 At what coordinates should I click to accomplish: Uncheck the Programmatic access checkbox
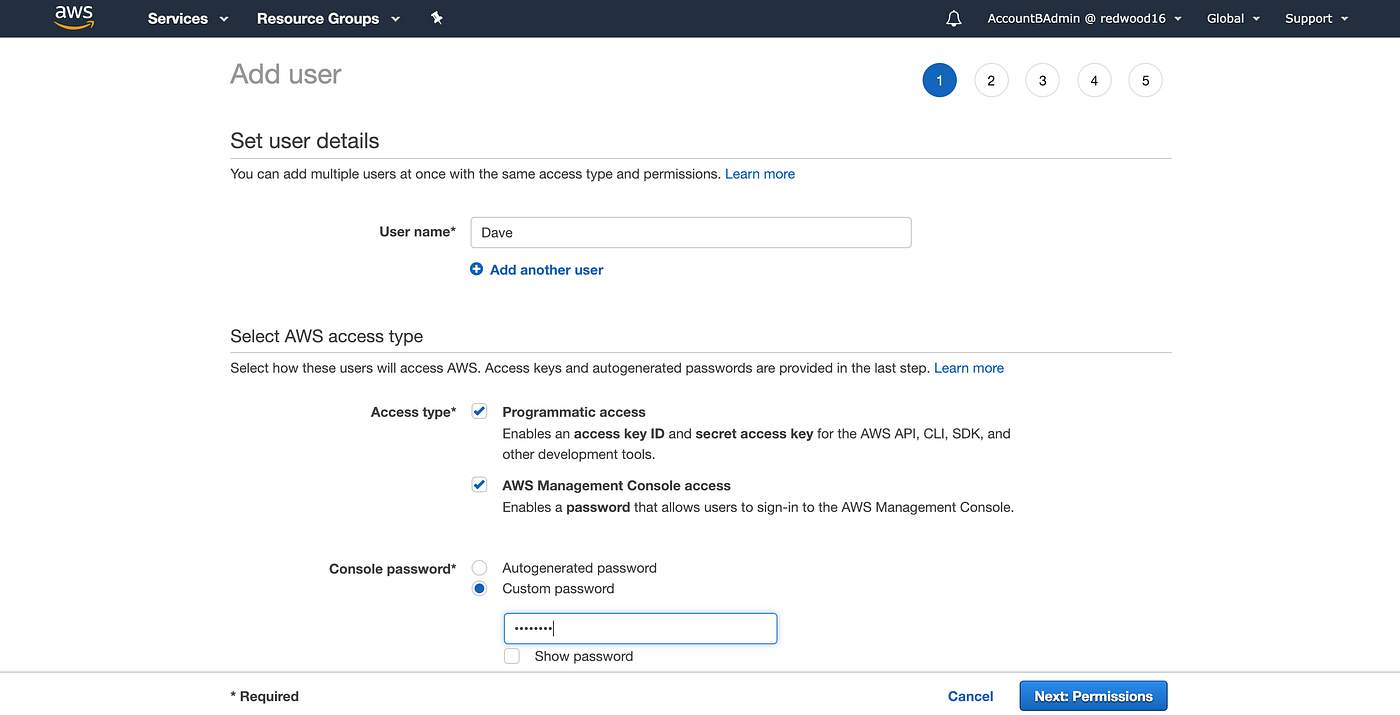pos(479,410)
